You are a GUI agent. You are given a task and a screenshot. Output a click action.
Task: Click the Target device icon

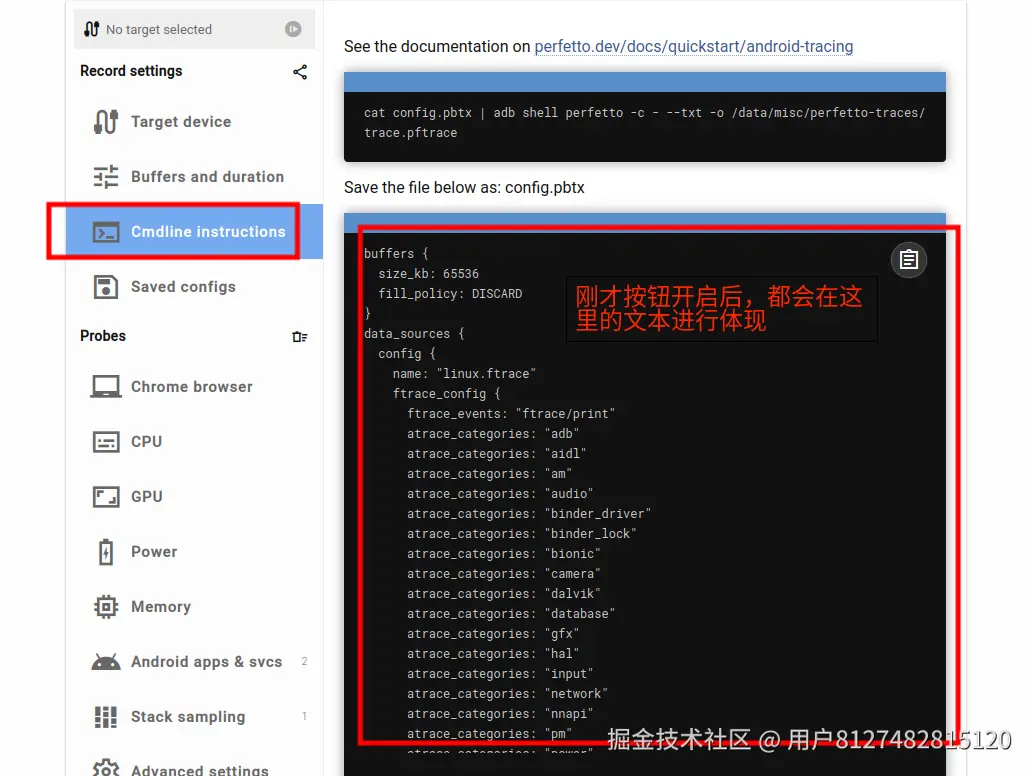106,122
